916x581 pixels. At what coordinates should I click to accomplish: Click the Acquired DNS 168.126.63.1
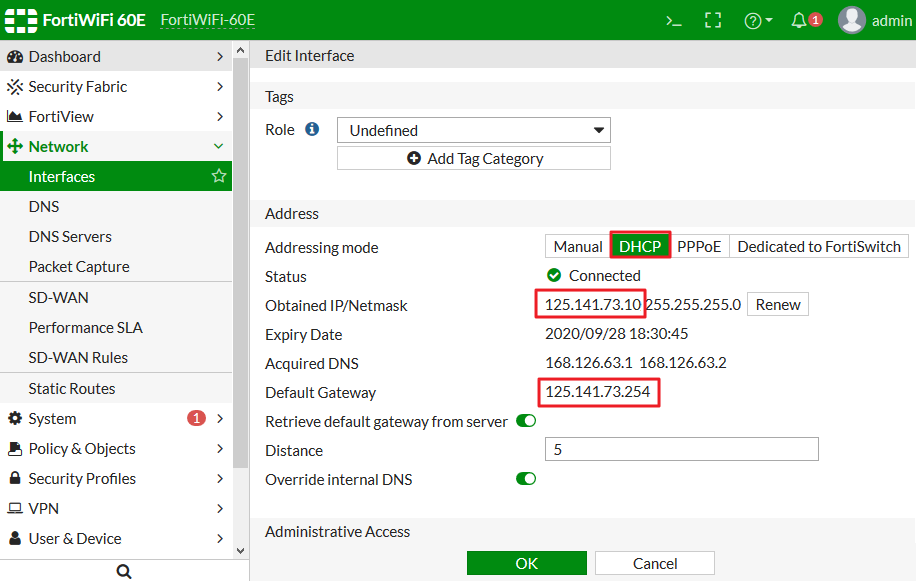[589, 363]
